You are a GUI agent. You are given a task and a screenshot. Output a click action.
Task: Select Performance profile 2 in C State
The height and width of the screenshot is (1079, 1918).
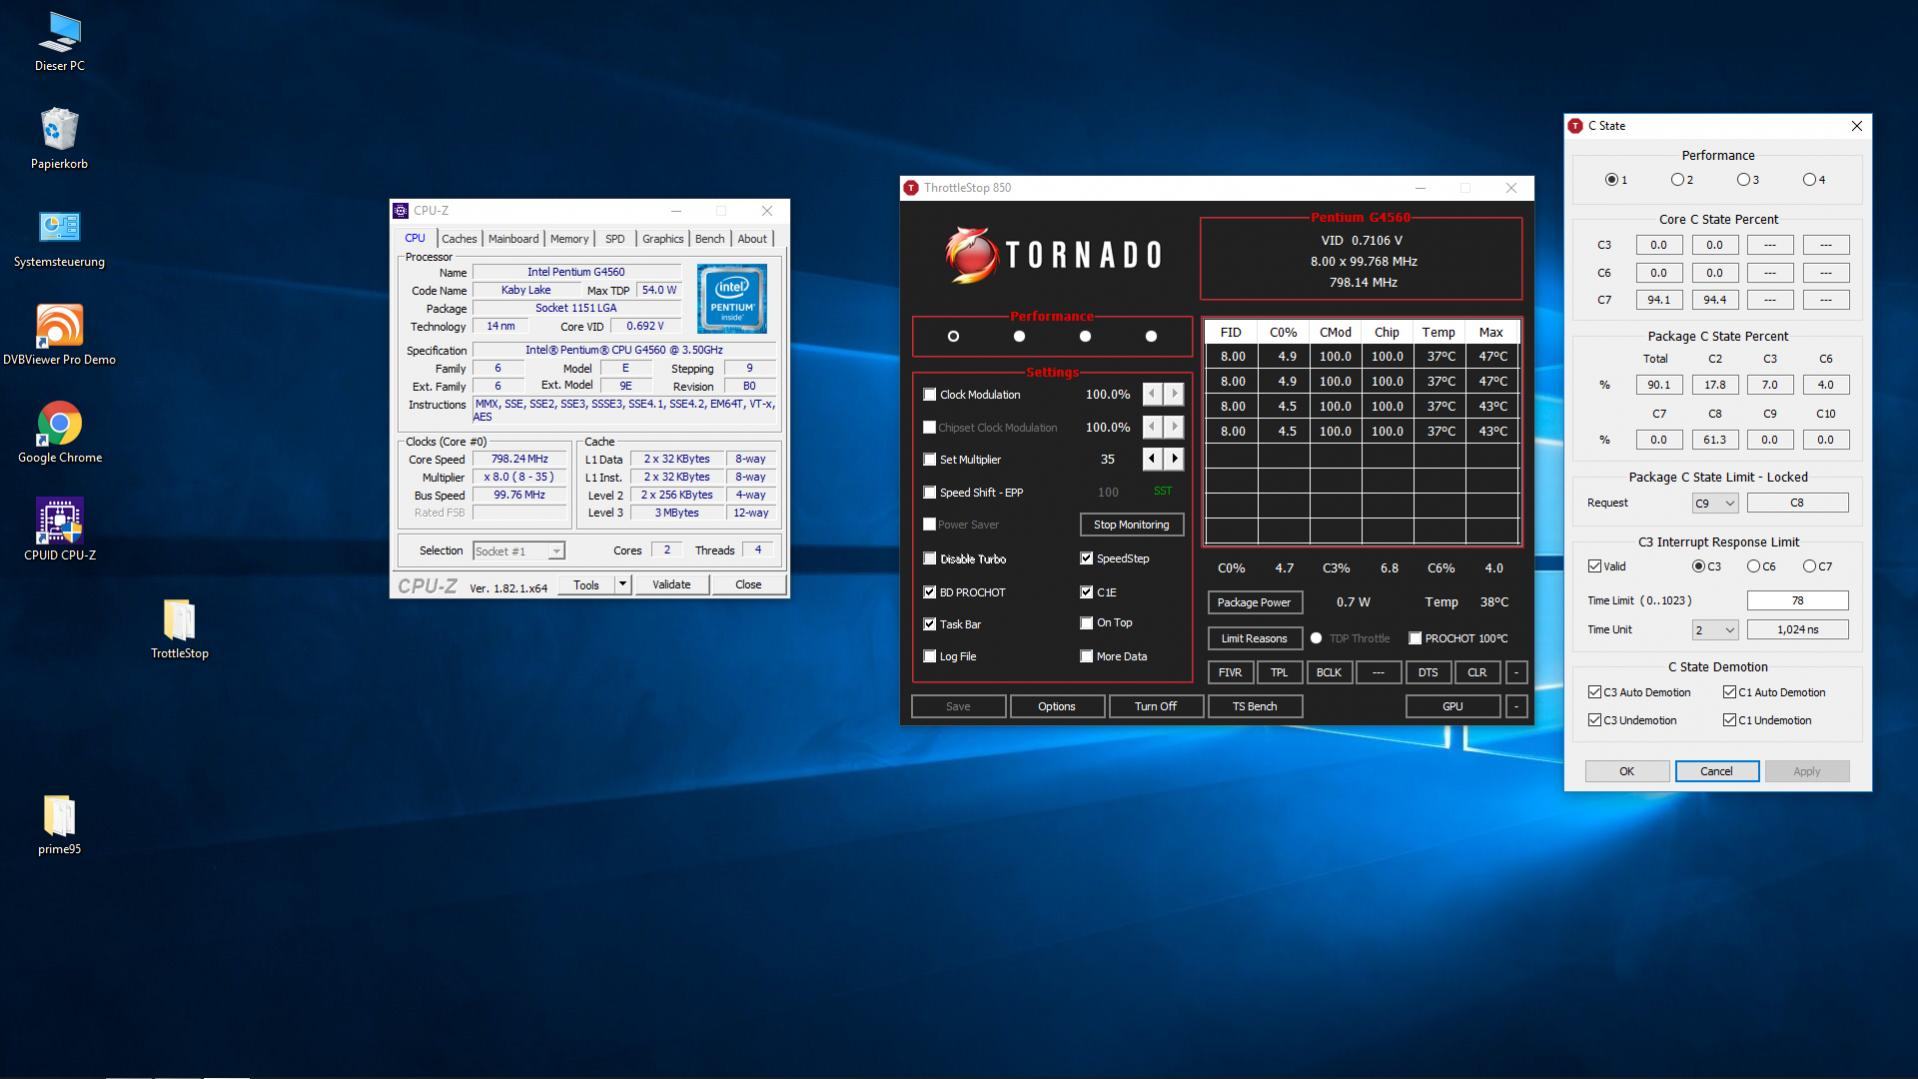click(1677, 180)
